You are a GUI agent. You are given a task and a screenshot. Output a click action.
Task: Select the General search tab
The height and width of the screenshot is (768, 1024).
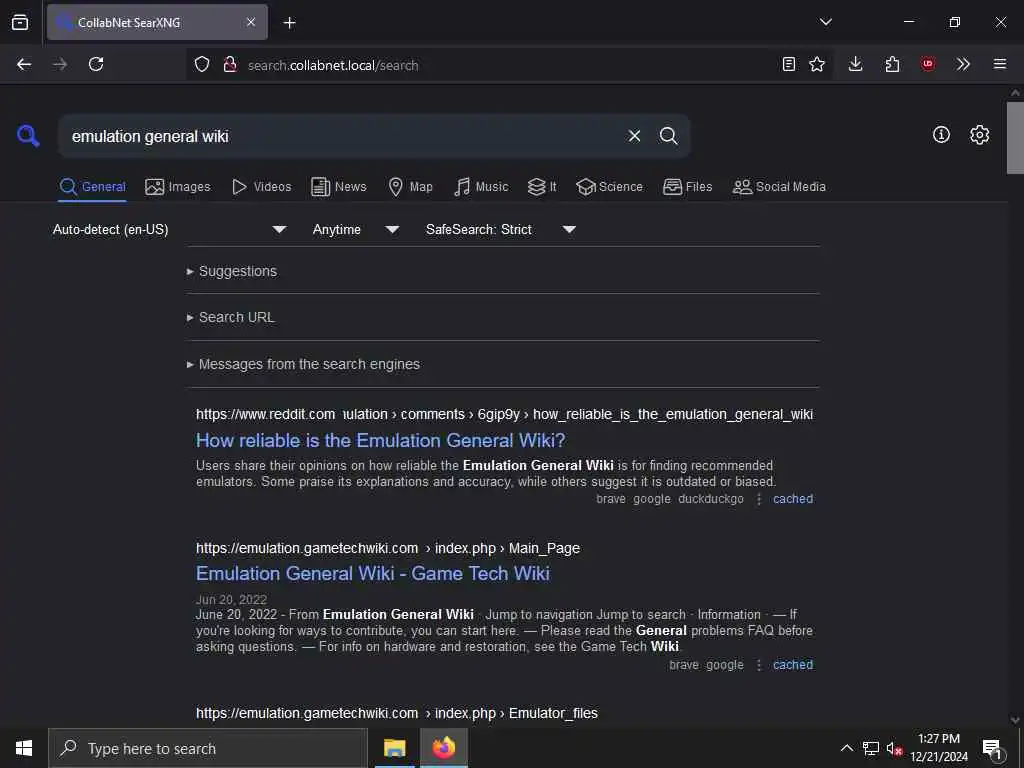click(92, 187)
